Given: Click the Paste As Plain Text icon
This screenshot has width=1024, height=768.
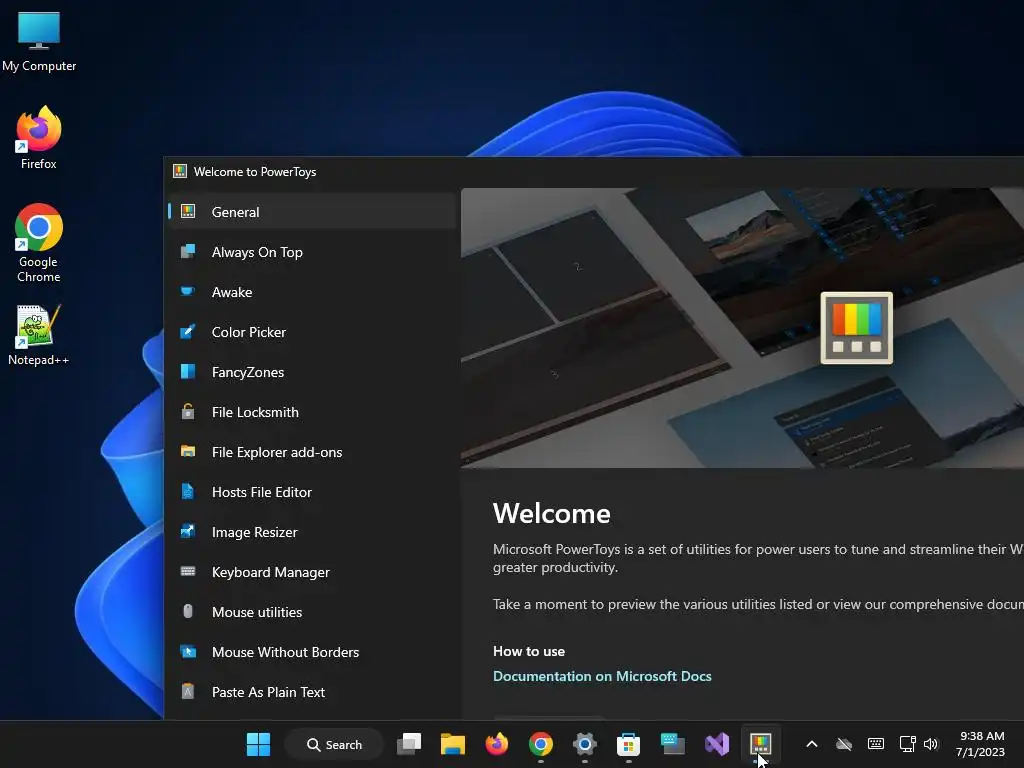Looking at the screenshot, I should point(188,691).
